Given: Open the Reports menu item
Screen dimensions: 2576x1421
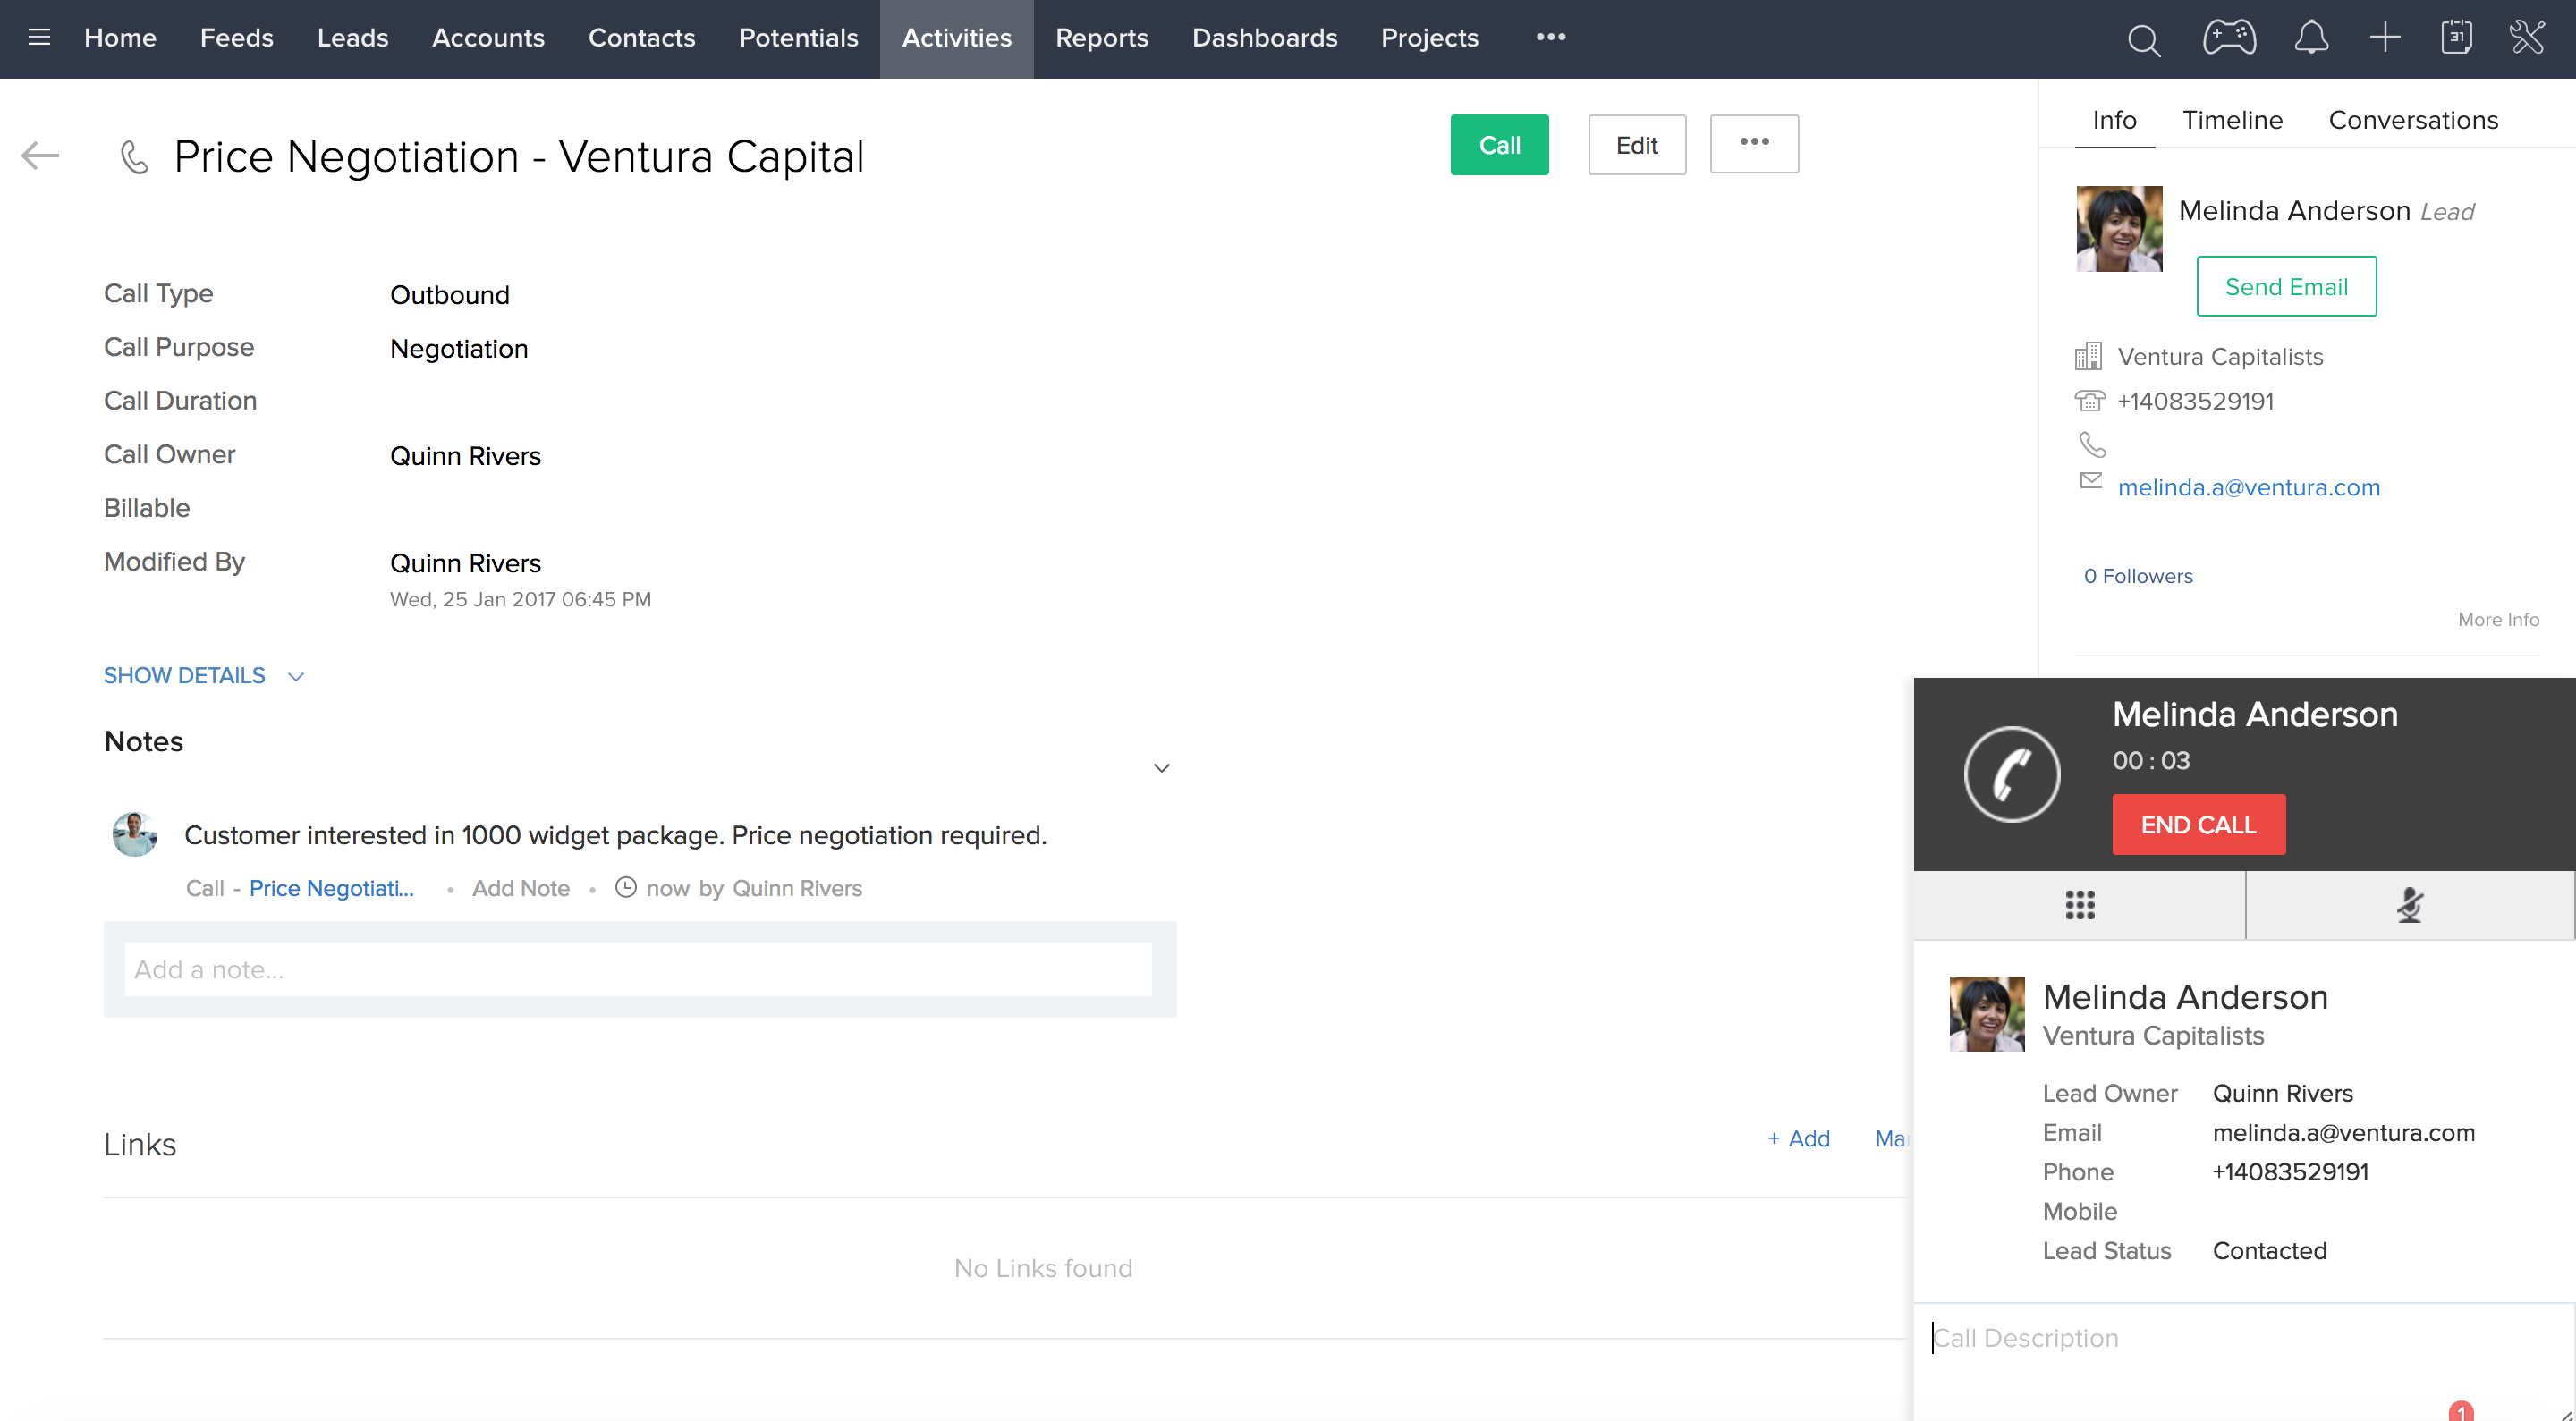Looking at the screenshot, I should 1101,38.
